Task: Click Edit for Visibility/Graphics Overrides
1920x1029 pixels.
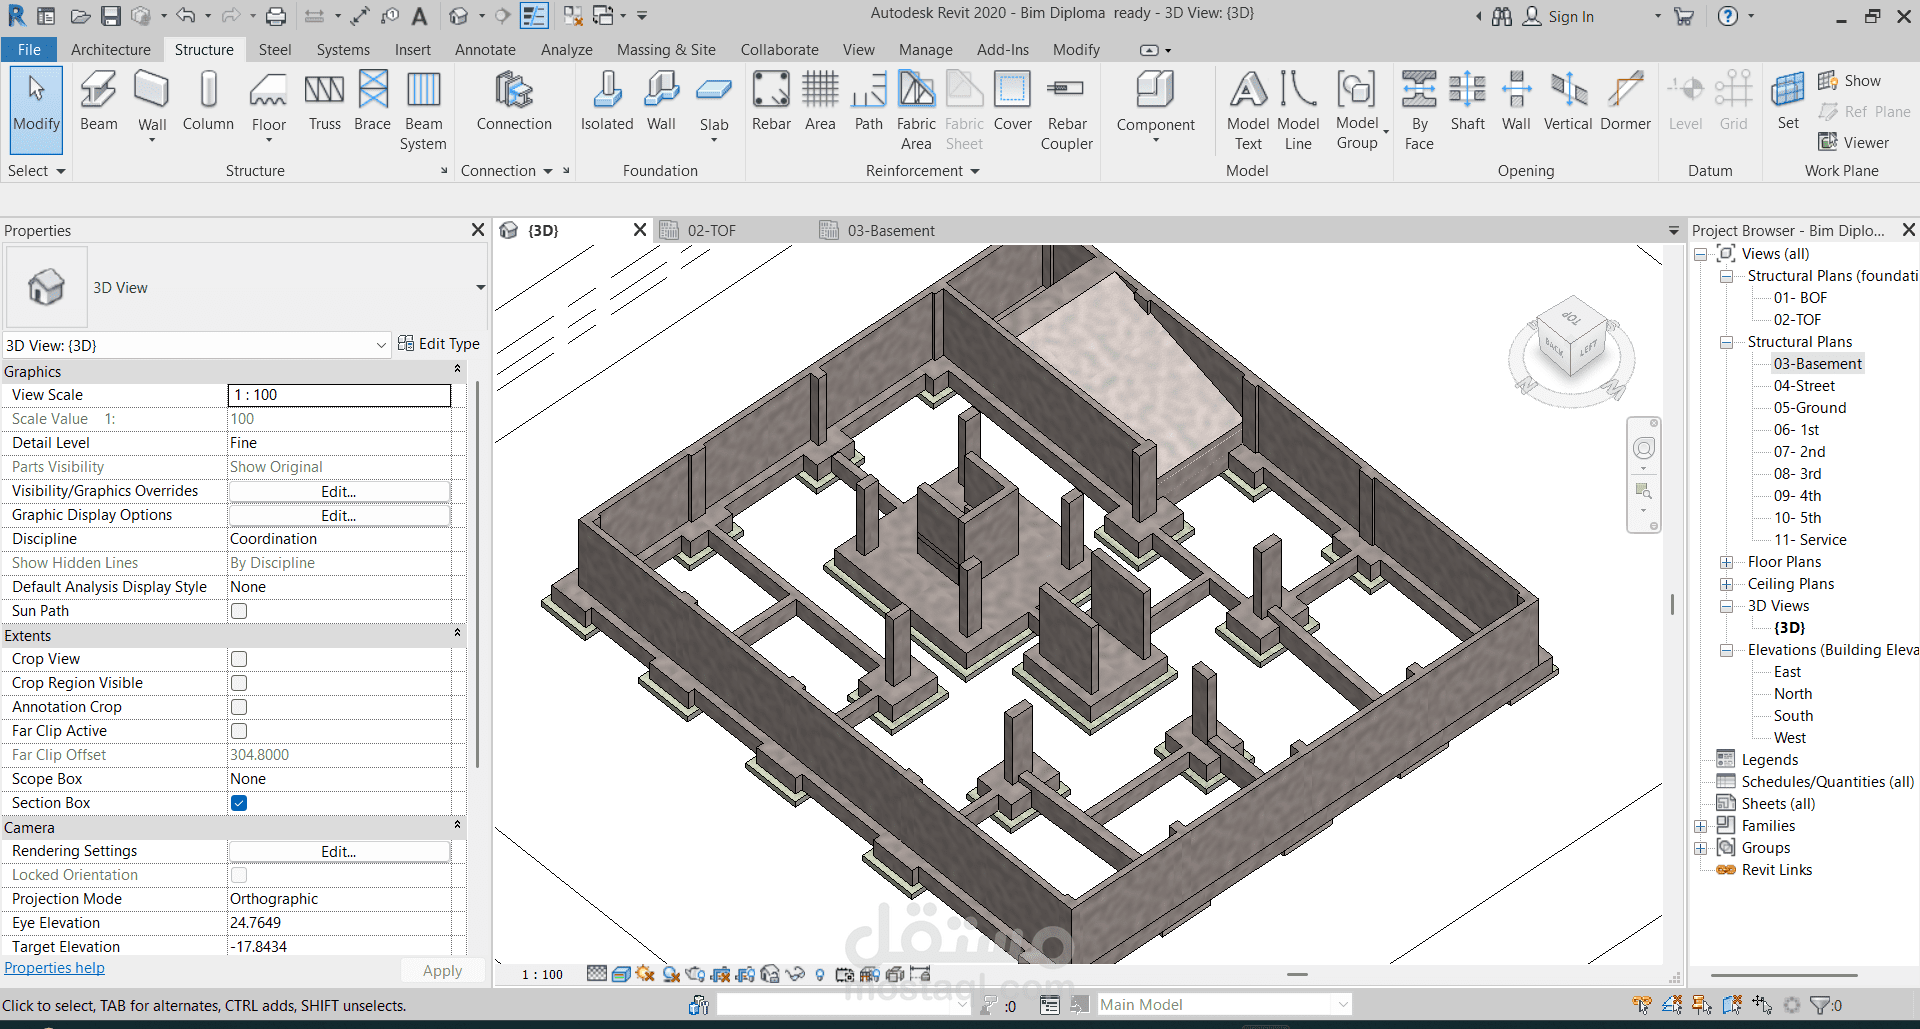Action: pyautogui.click(x=339, y=491)
